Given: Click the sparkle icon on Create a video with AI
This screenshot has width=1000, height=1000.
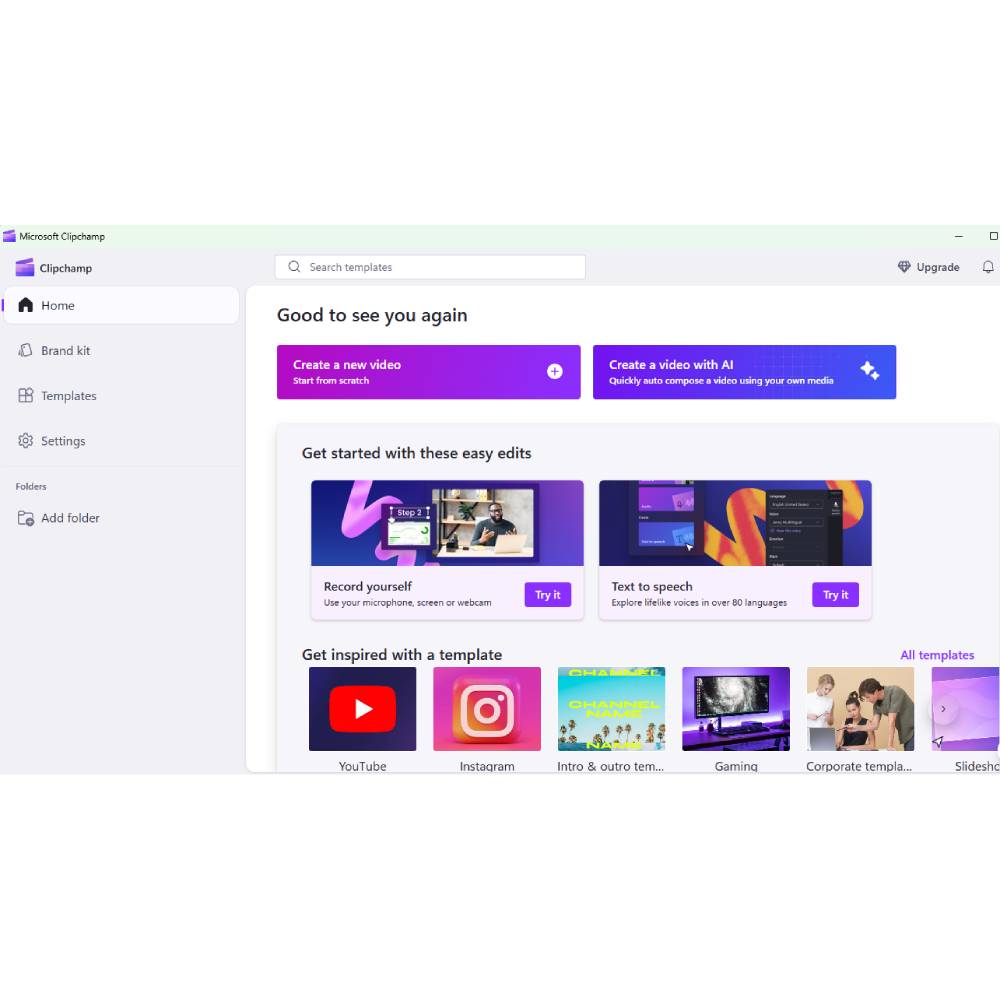Looking at the screenshot, I should point(870,371).
